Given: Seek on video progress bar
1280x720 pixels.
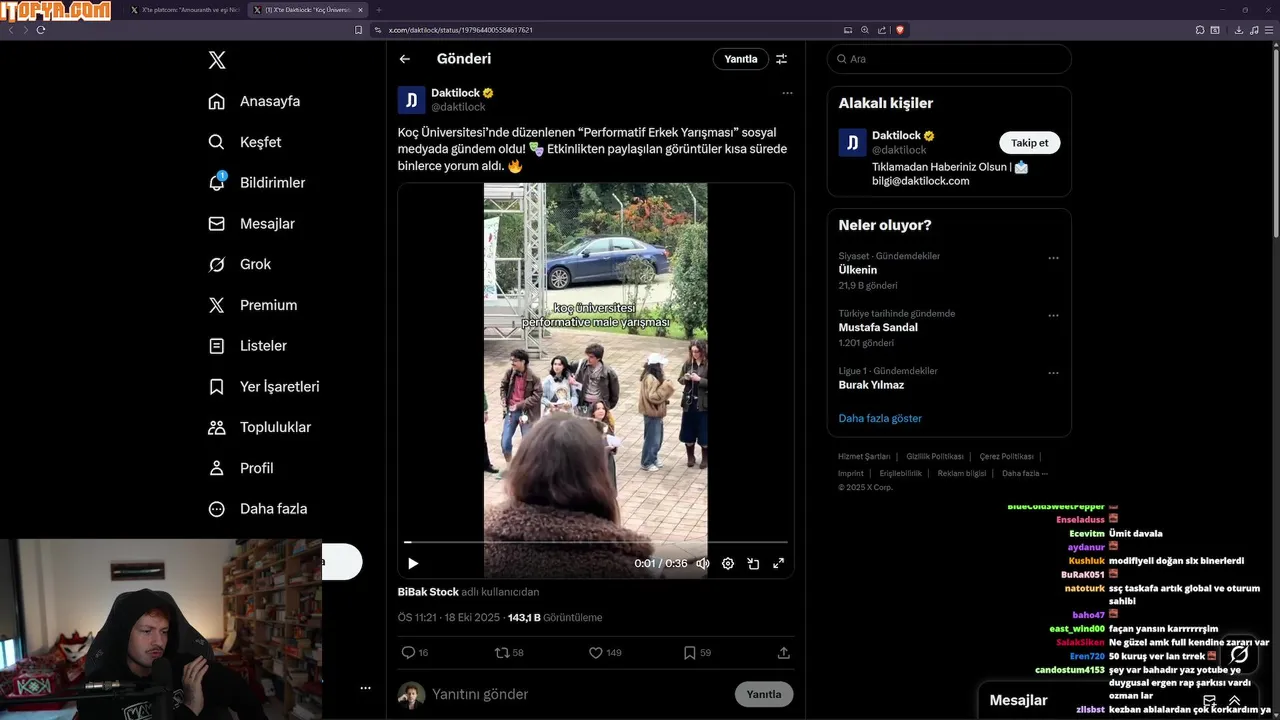Looking at the screenshot, I should [x=596, y=542].
